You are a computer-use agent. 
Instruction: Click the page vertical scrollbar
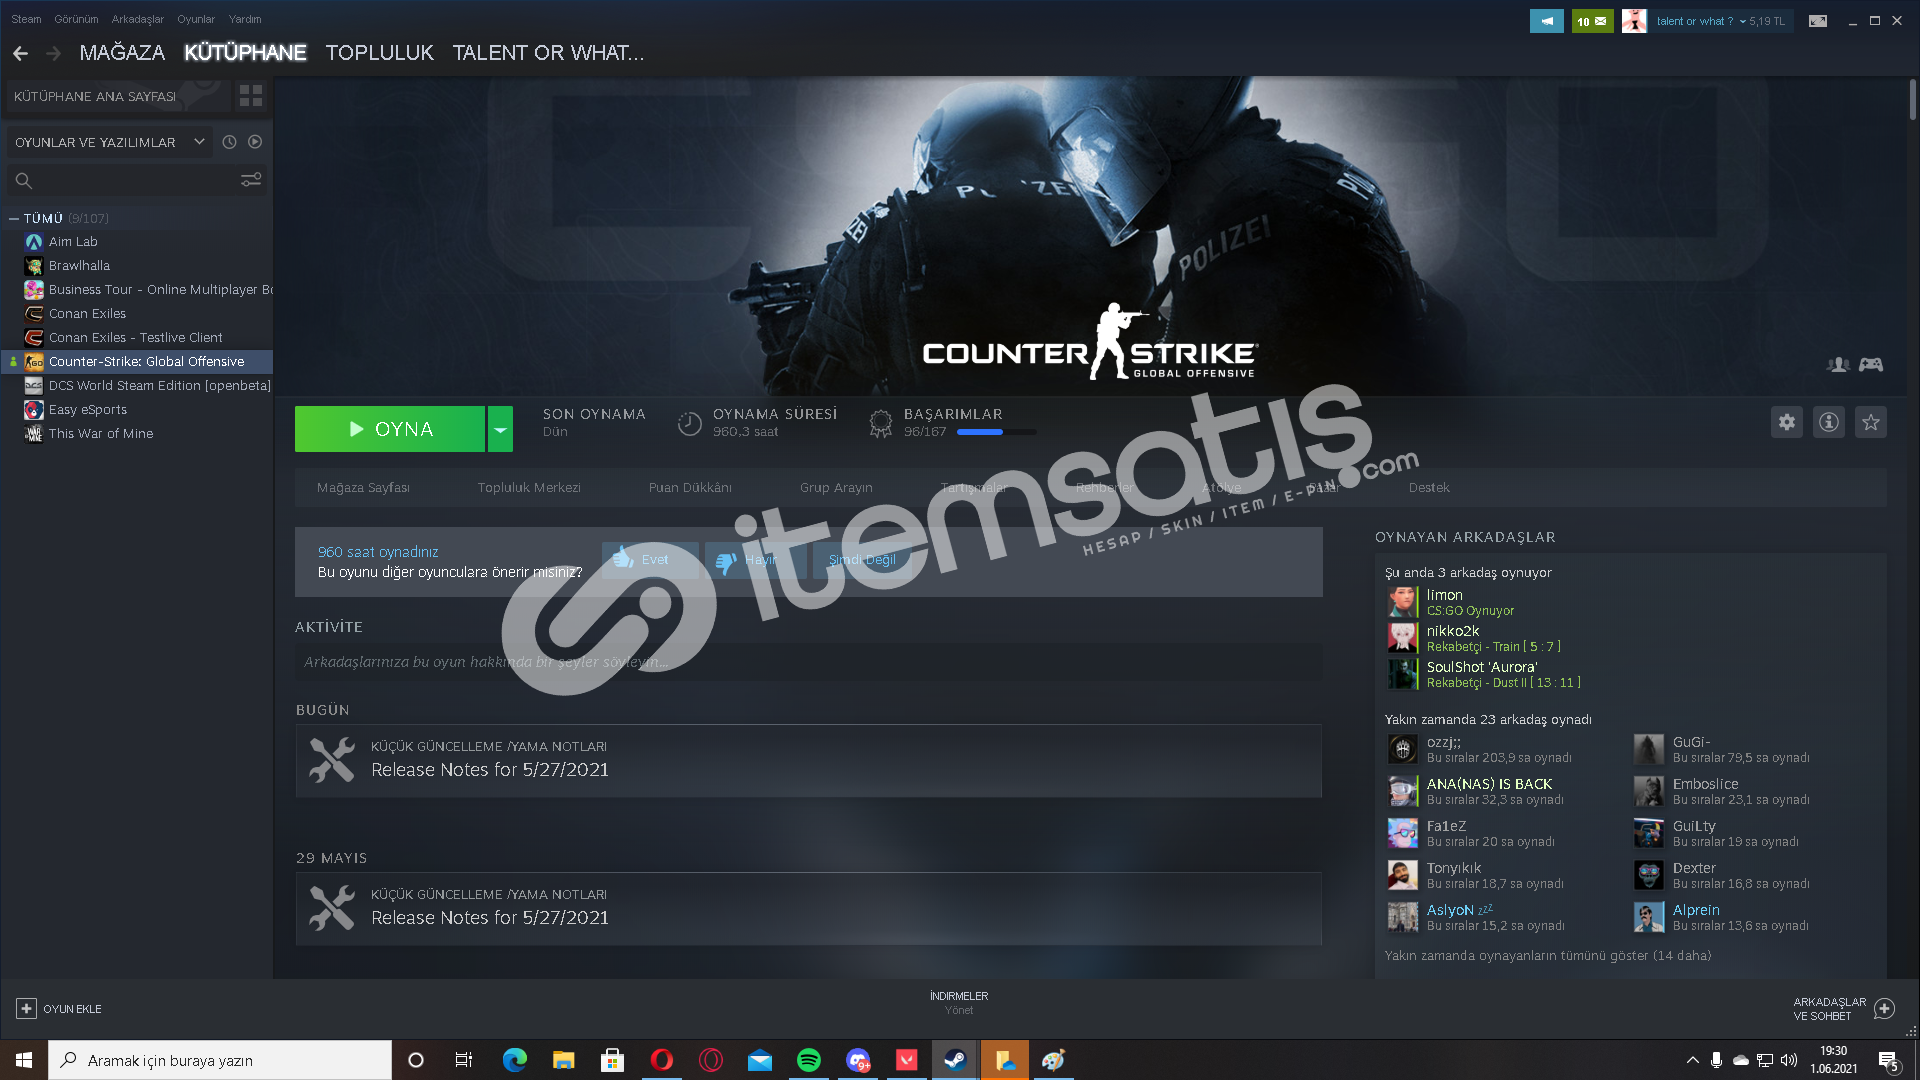tap(1912, 100)
